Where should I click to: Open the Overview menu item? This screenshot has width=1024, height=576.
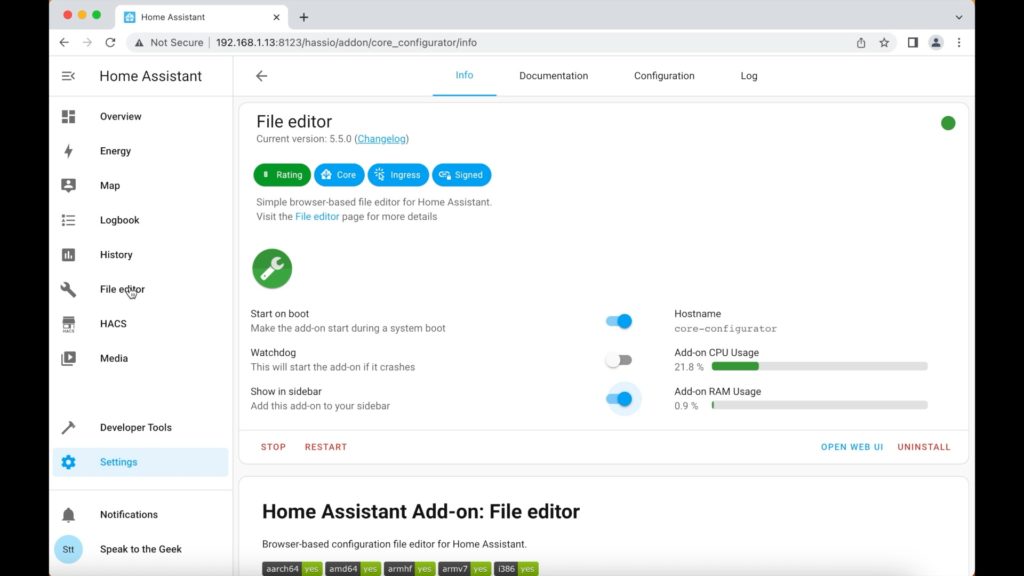point(140,116)
